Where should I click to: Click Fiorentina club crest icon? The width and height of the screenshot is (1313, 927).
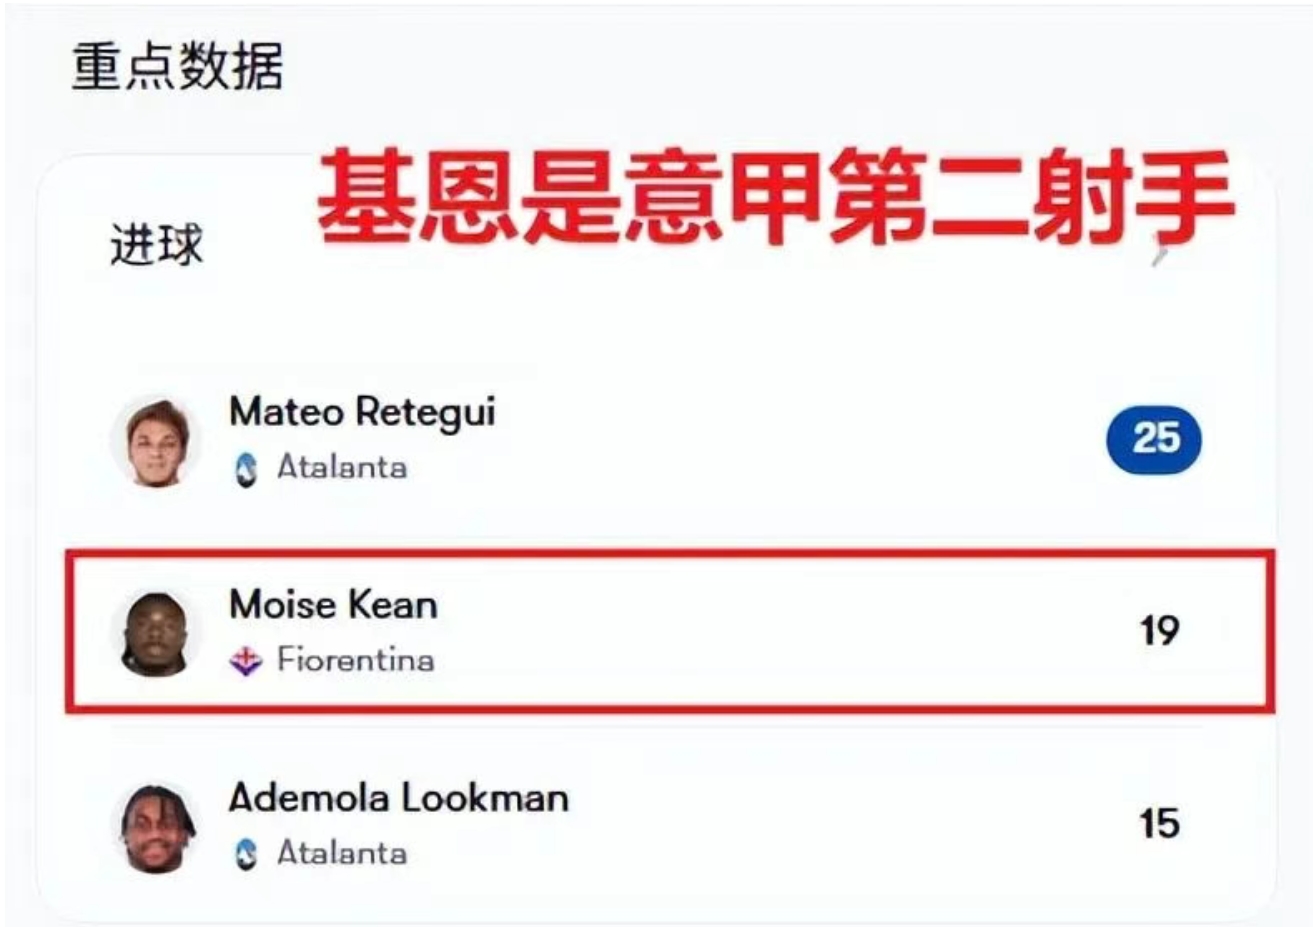click(x=246, y=660)
